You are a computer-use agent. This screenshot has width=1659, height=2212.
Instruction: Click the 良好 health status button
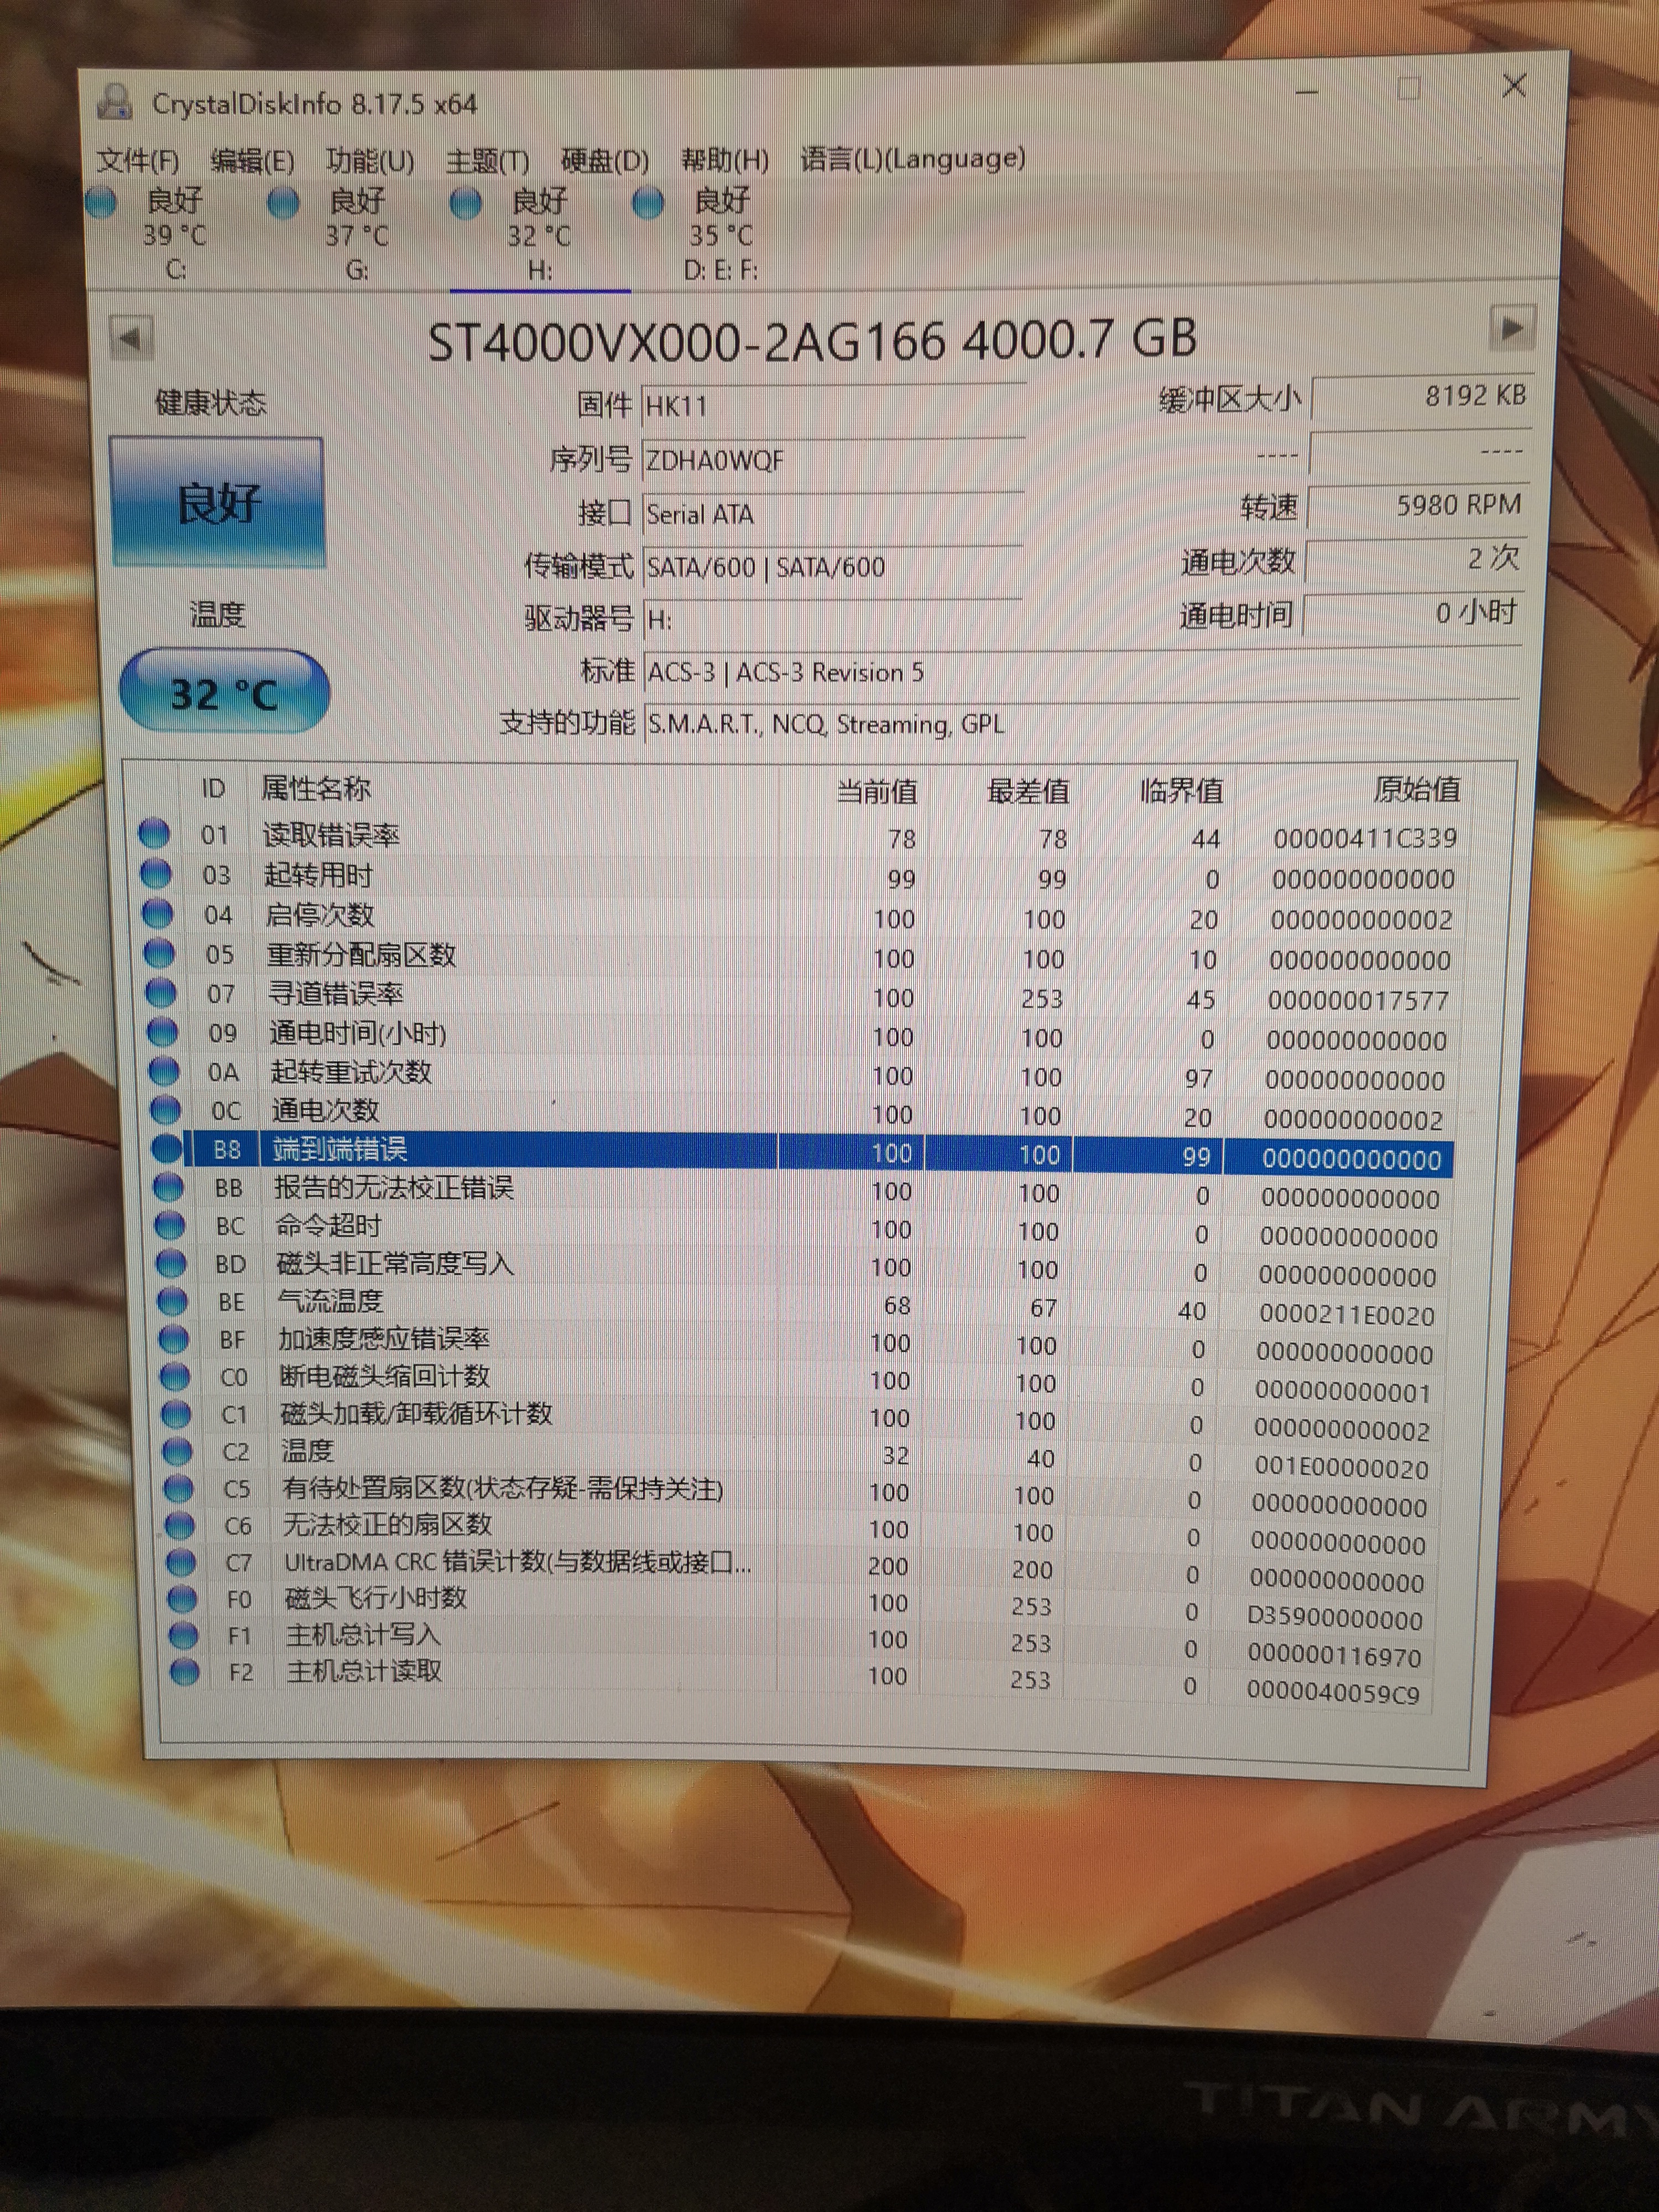[217, 502]
